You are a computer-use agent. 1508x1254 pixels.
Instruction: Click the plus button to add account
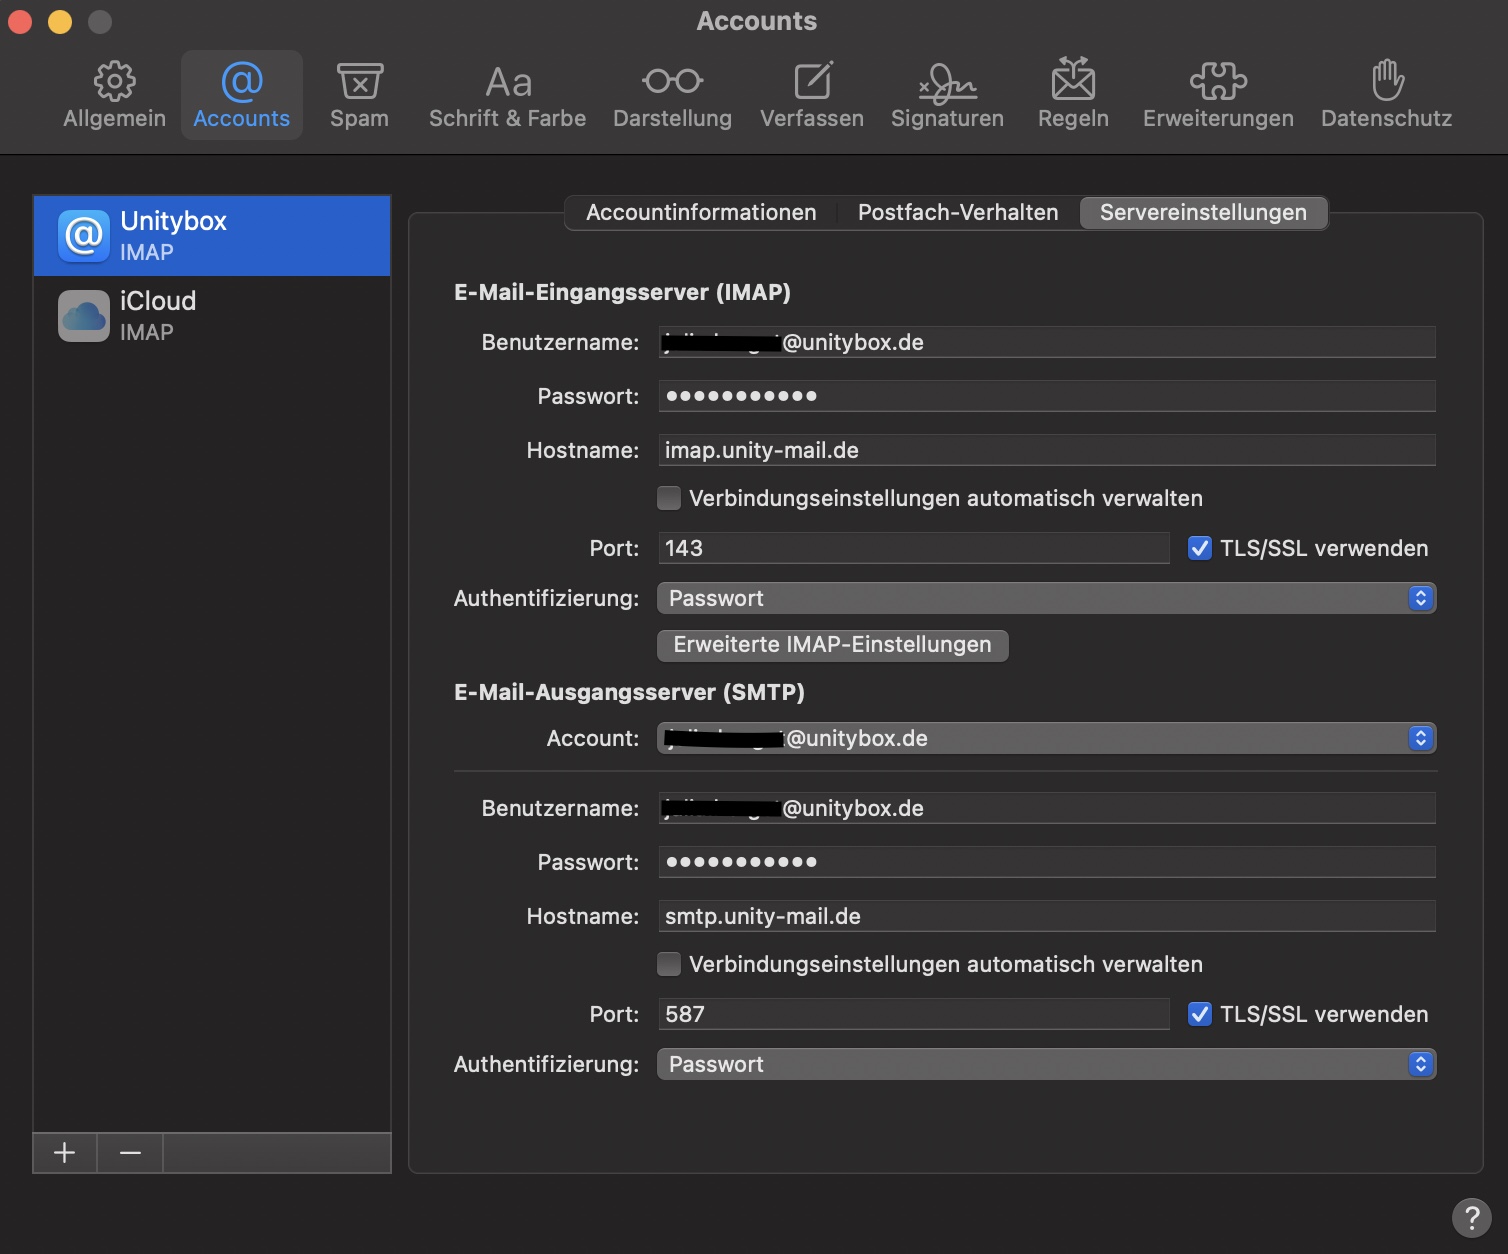pyautogui.click(x=65, y=1153)
